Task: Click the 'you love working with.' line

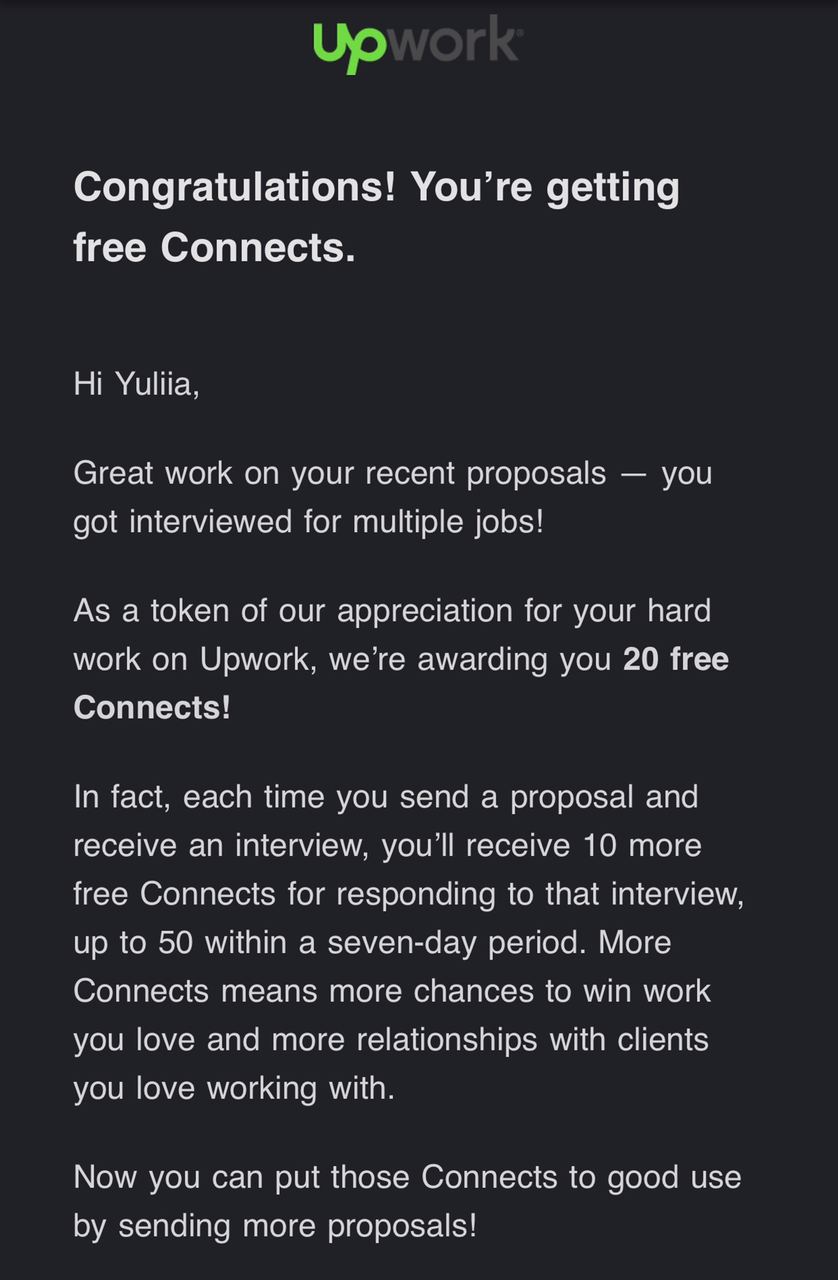Action: [x=234, y=1087]
